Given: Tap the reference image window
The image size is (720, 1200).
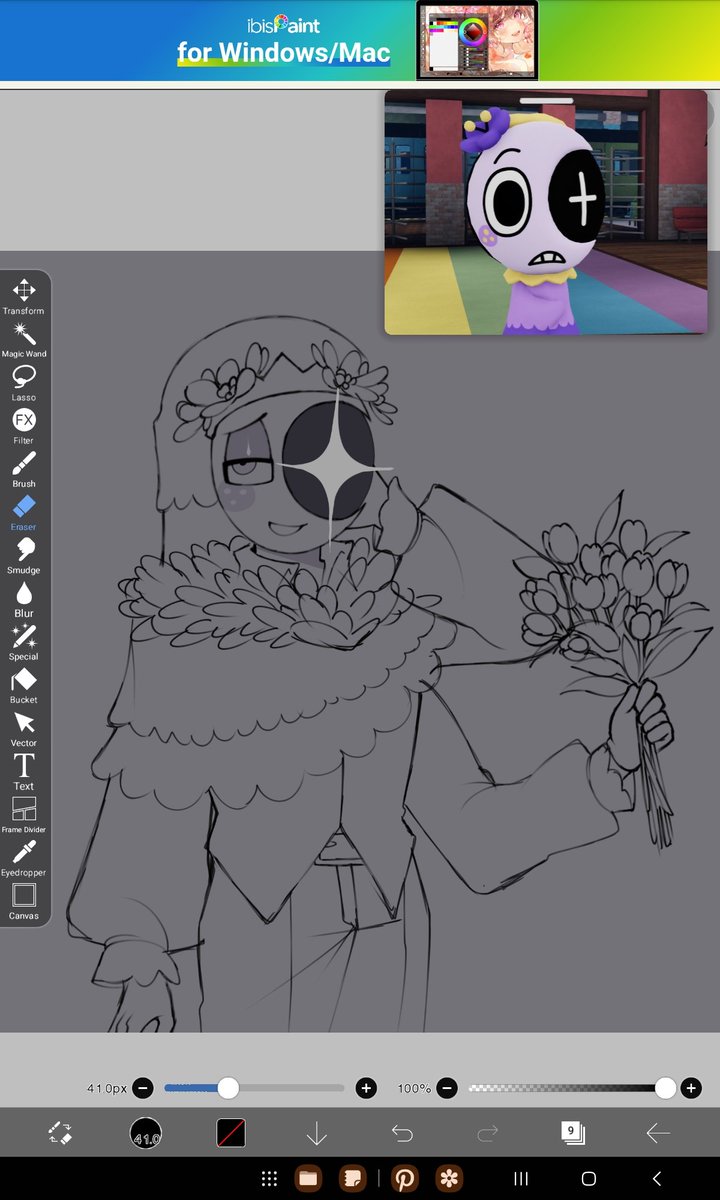Looking at the screenshot, I should 546,212.
